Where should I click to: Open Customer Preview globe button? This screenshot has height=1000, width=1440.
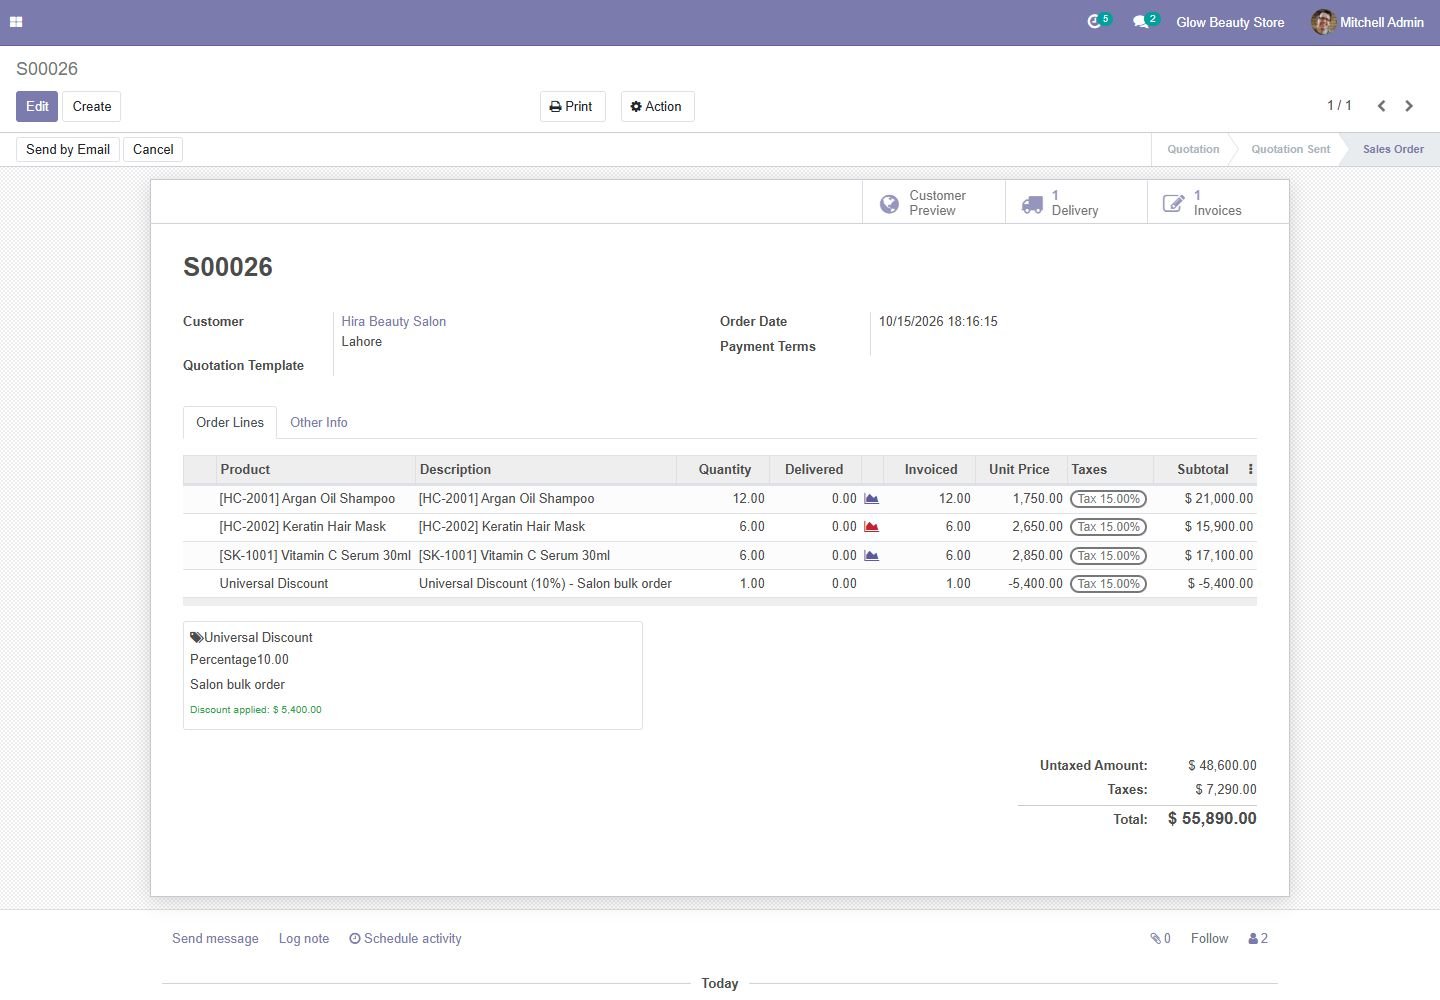point(934,203)
